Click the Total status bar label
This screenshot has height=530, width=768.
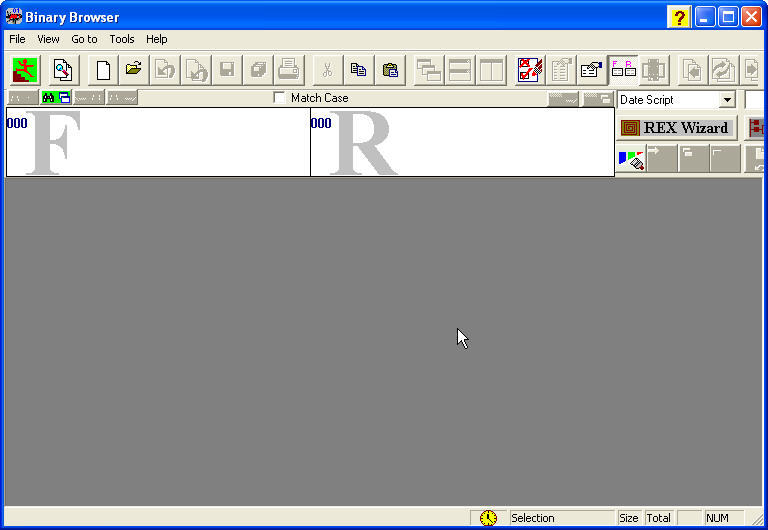pyautogui.click(x=659, y=518)
